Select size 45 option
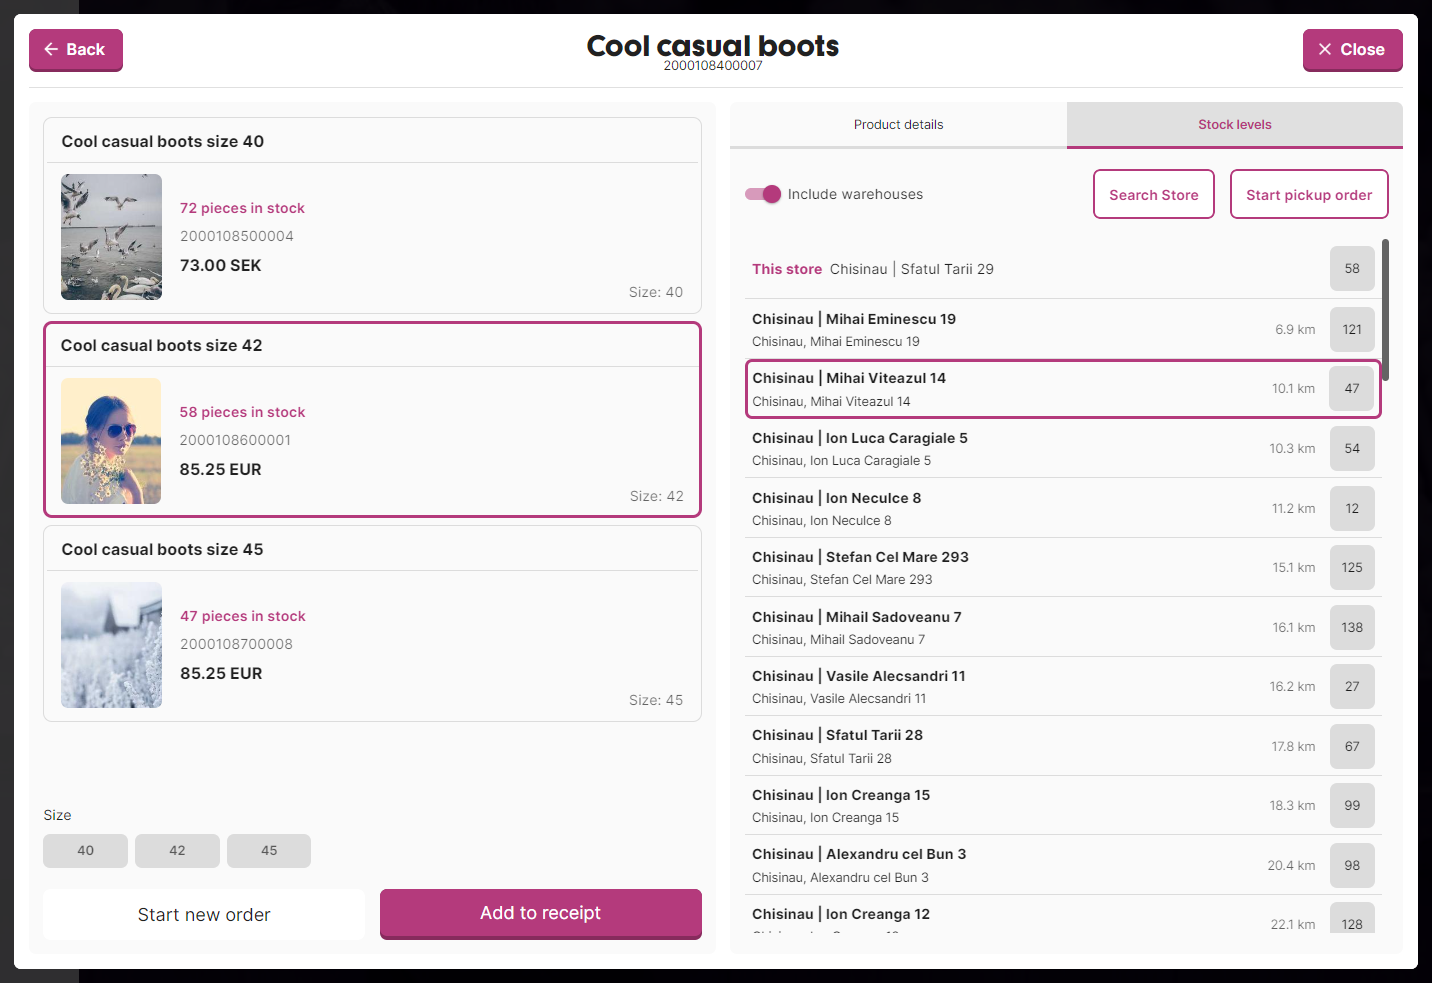The height and width of the screenshot is (983, 1432). [268, 850]
